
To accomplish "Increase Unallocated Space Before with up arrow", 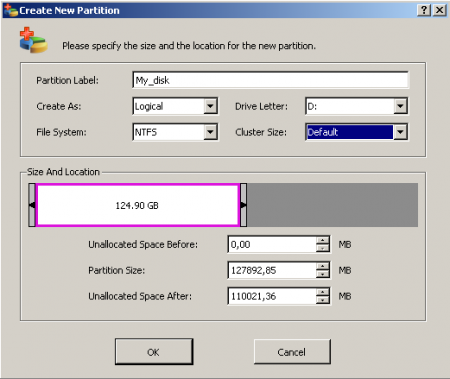I will pos(322,240).
